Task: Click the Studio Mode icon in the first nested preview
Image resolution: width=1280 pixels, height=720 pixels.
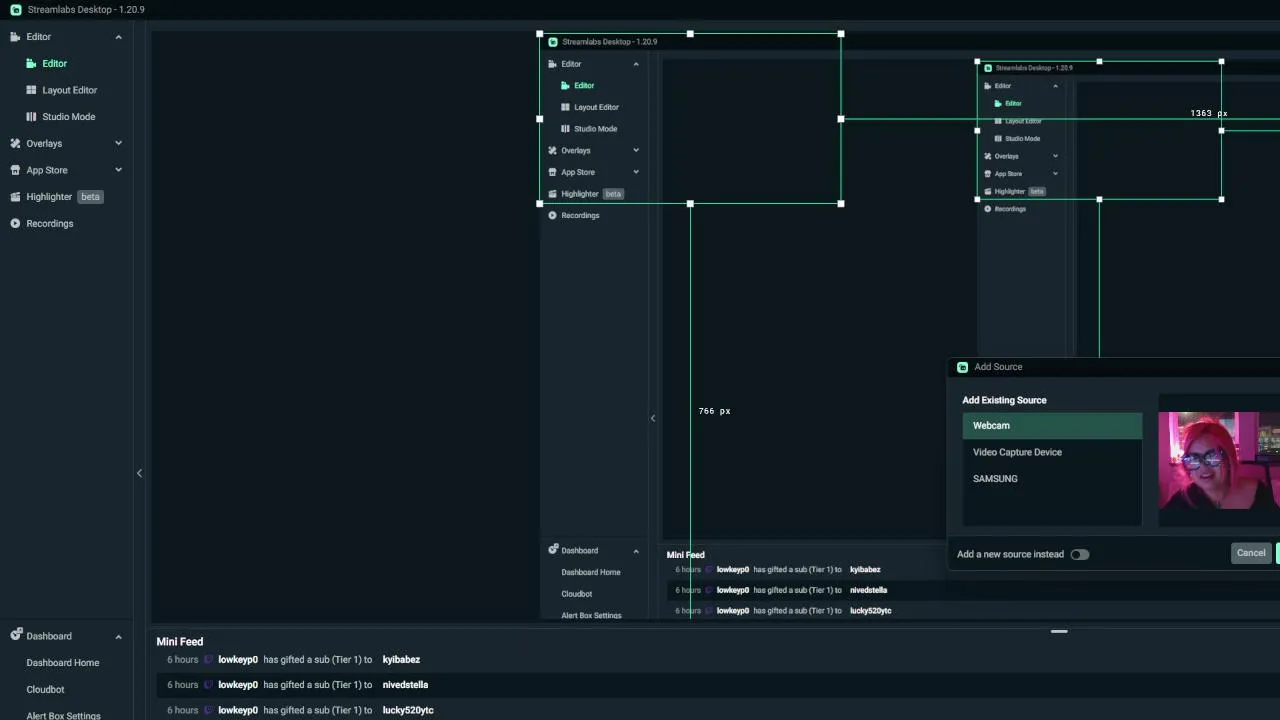Action: (x=565, y=129)
